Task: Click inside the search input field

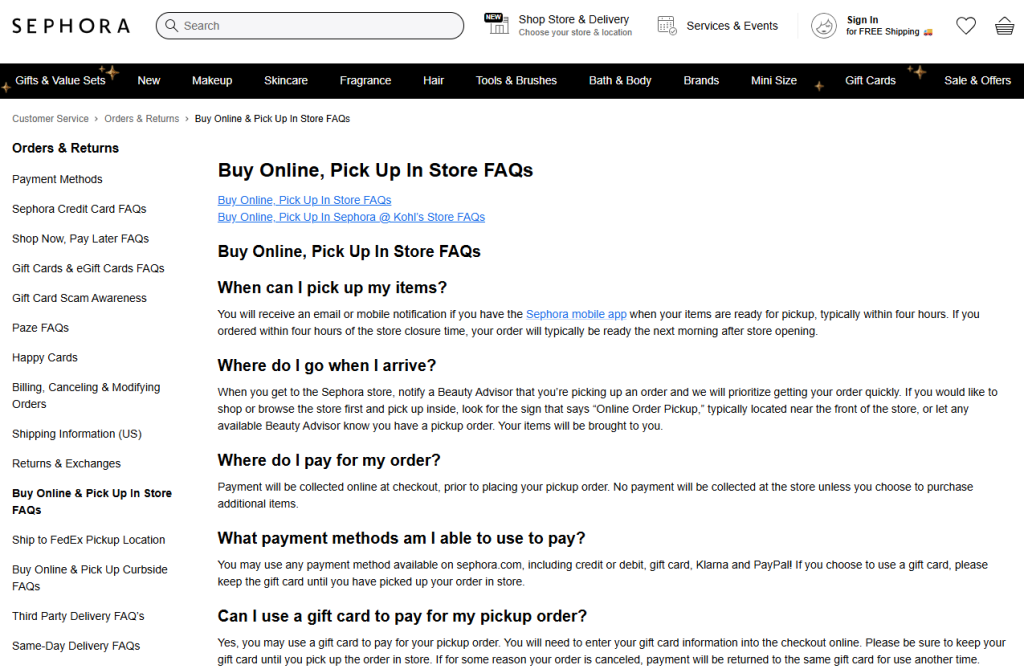Action: (300, 25)
